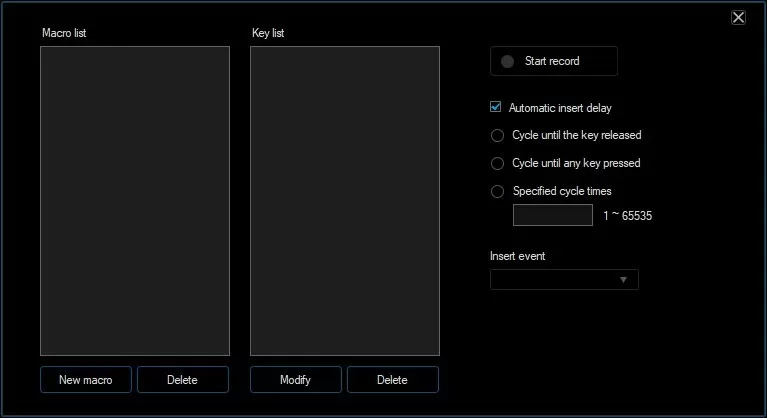Click the Insert event dropdown arrow
Image resolution: width=767 pixels, height=418 pixels.
coord(624,280)
